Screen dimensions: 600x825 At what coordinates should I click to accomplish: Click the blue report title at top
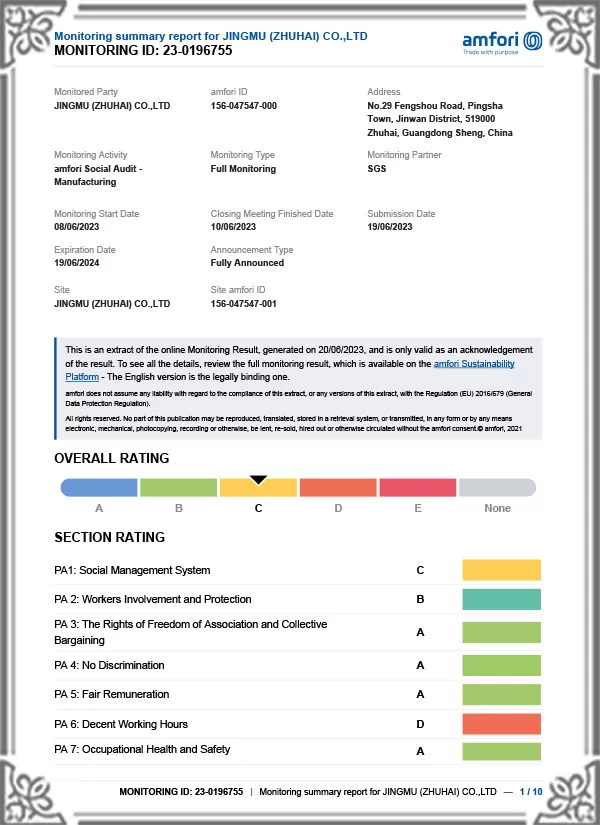tap(210, 36)
